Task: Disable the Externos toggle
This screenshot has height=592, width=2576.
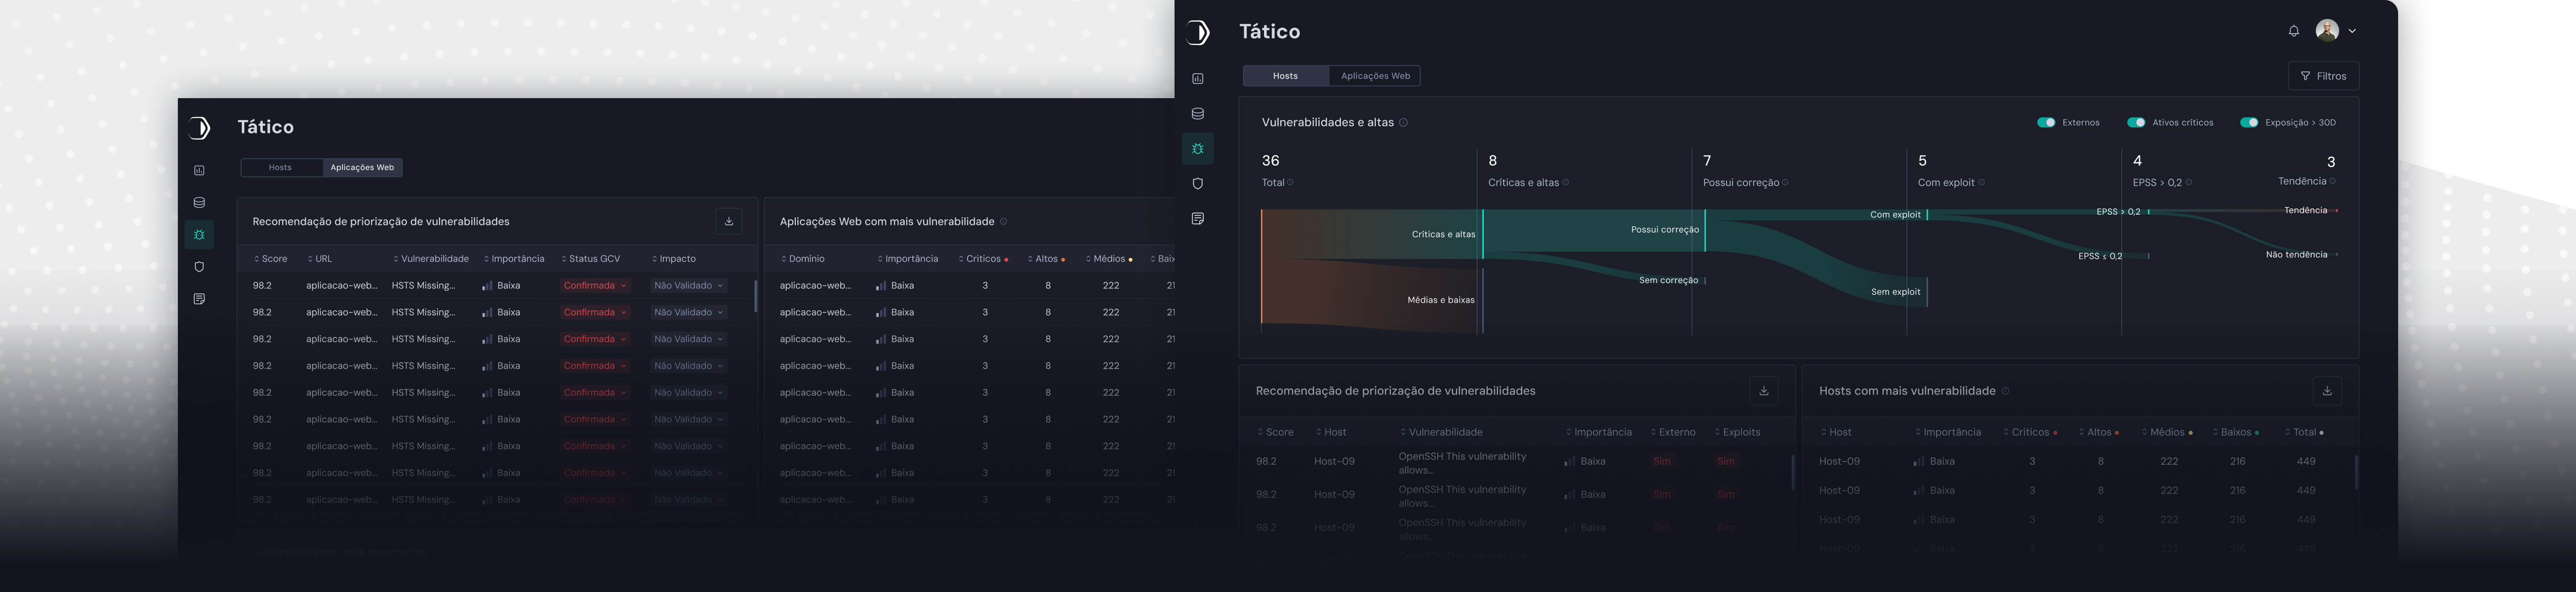Action: [x=2046, y=123]
